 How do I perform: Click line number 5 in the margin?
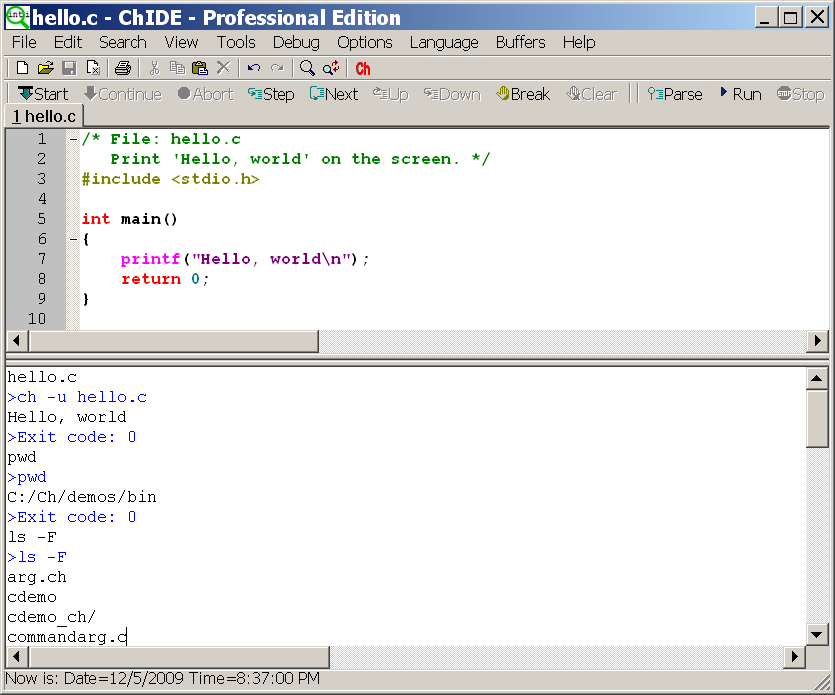point(42,219)
